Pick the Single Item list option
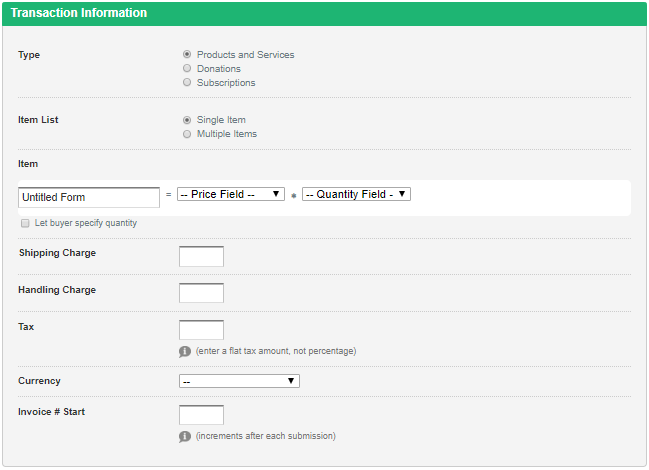 [187, 120]
